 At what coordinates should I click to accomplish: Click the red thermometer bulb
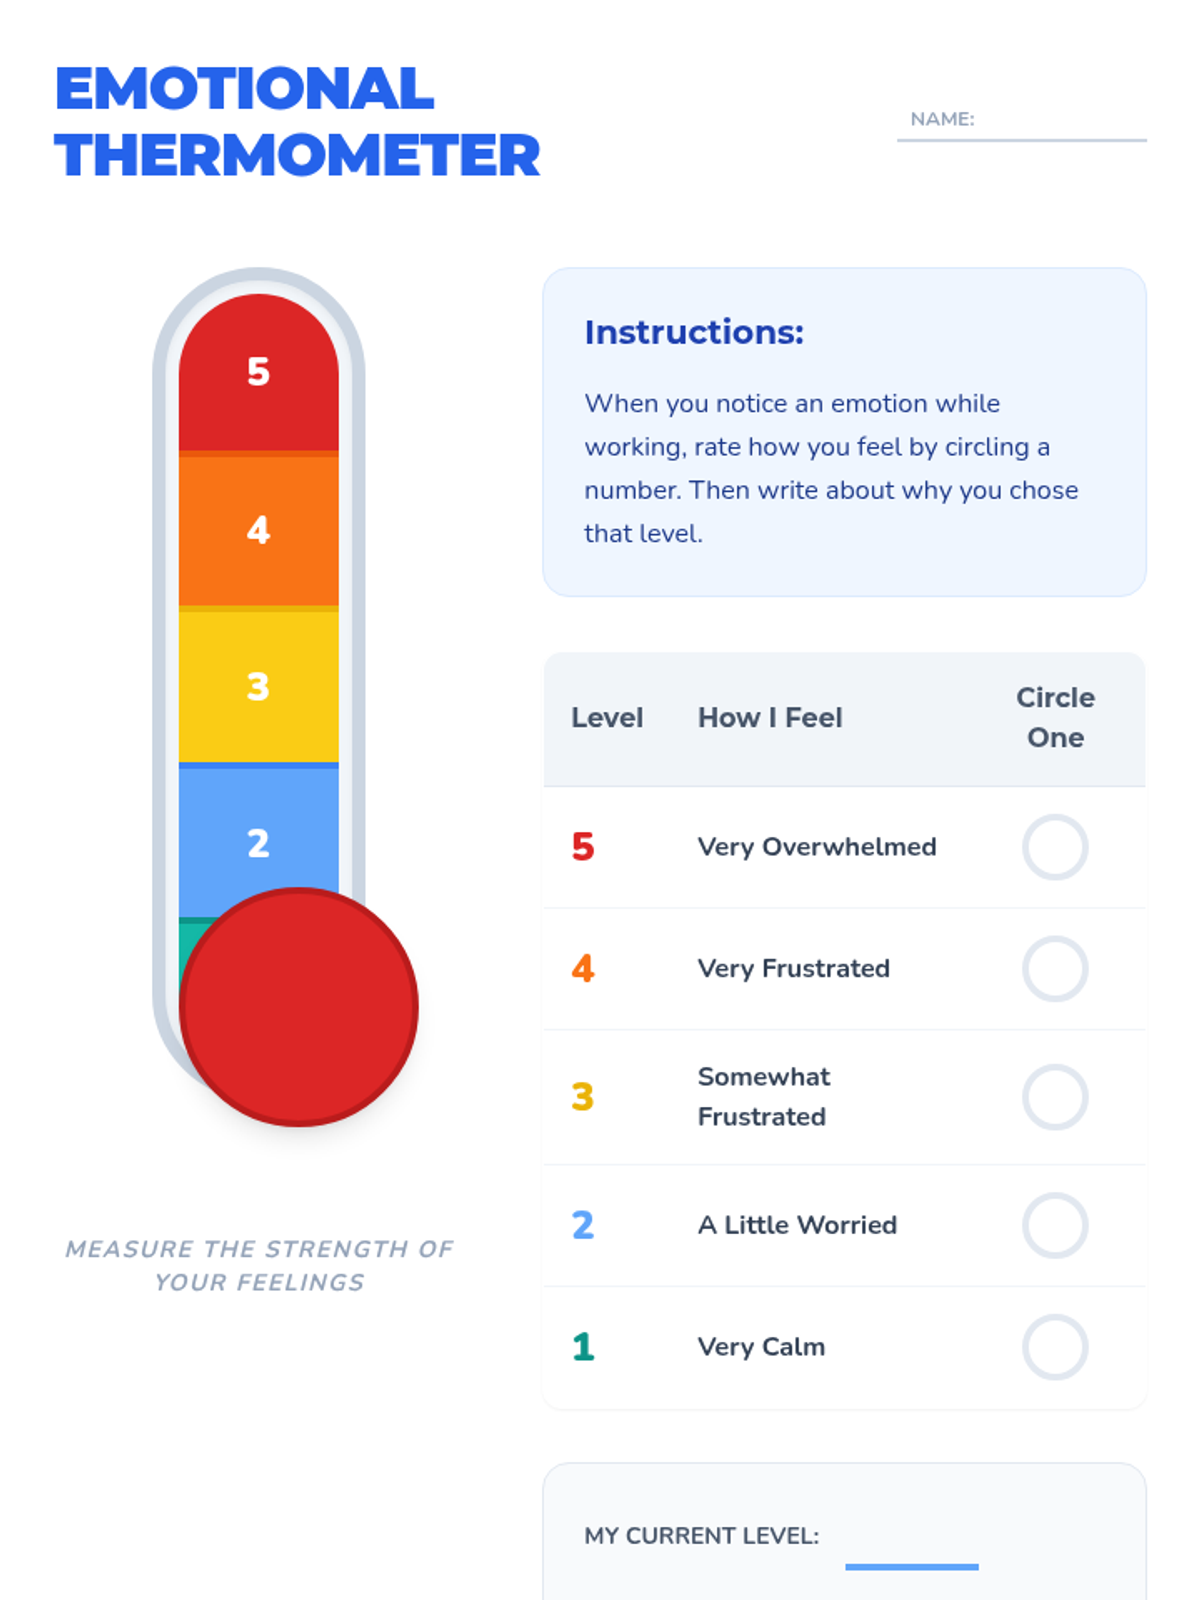tap(299, 1007)
